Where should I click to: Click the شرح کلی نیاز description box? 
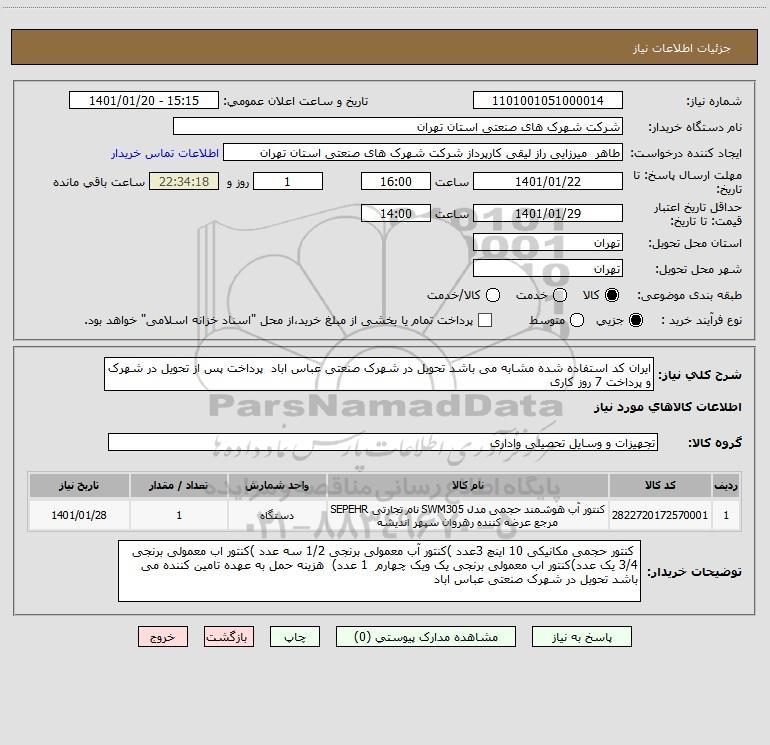(x=379, y=374)
